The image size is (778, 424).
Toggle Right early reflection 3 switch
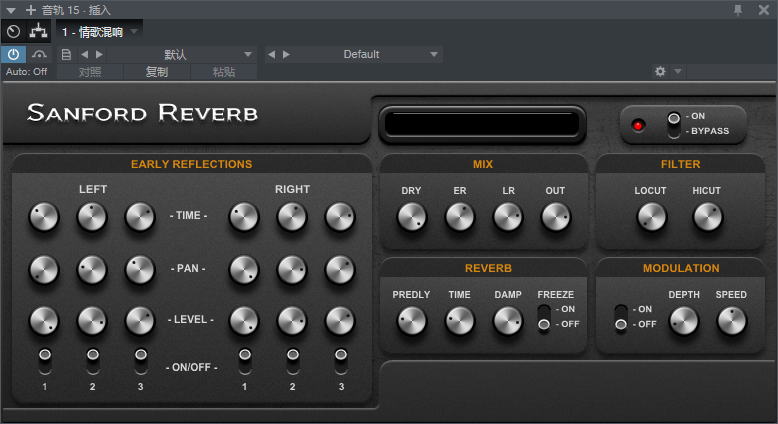click(340, 361)
